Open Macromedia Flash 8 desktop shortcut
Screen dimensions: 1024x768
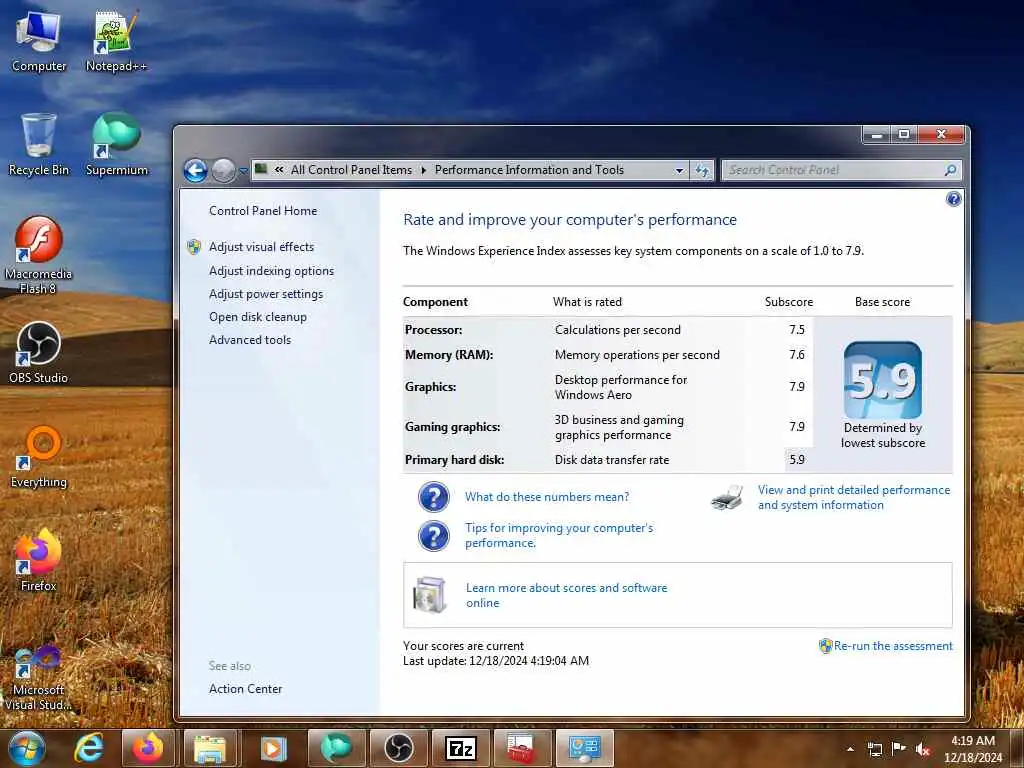coord(38,256)
